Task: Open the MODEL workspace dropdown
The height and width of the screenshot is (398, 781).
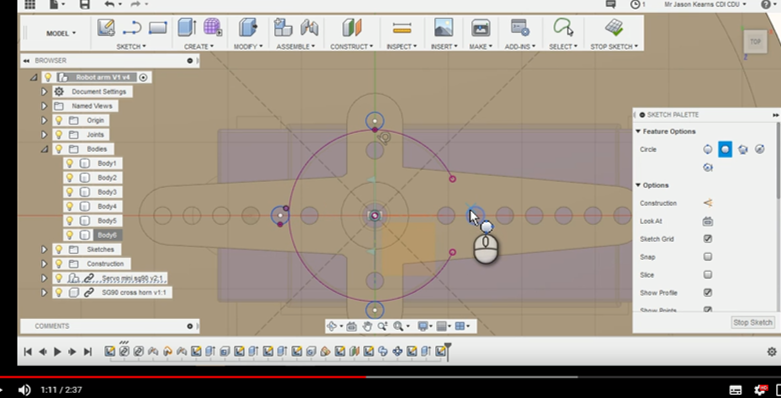Action: pyautogui.click(x=61, y=33)
